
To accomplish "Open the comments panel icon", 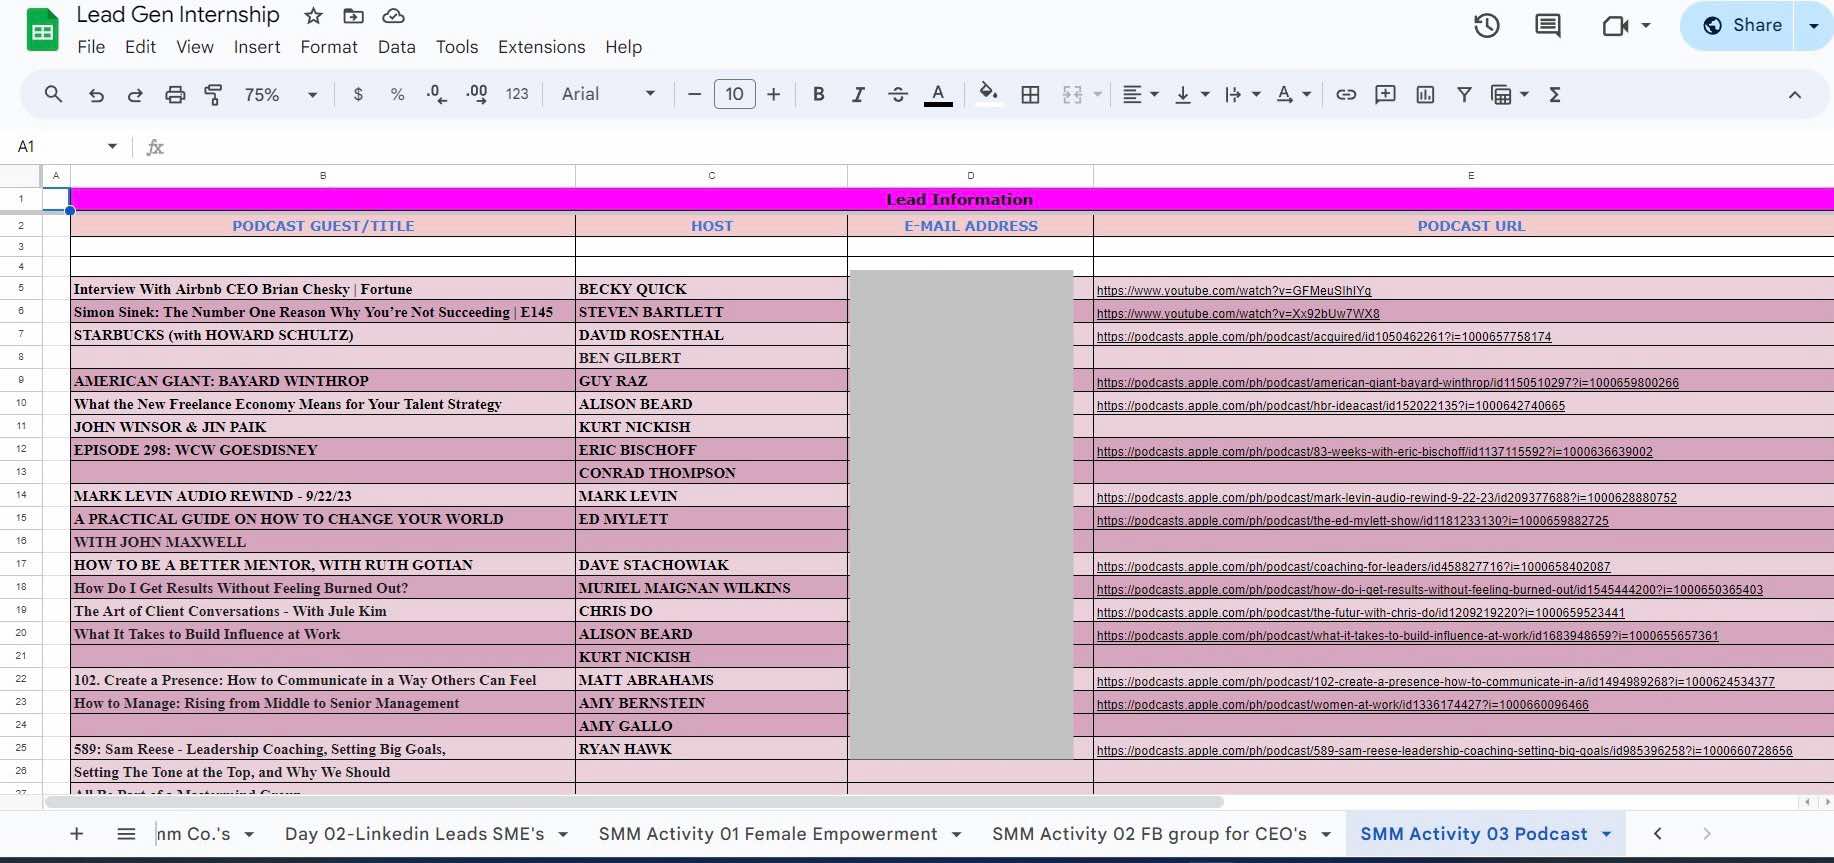I will coord(1547,26).
